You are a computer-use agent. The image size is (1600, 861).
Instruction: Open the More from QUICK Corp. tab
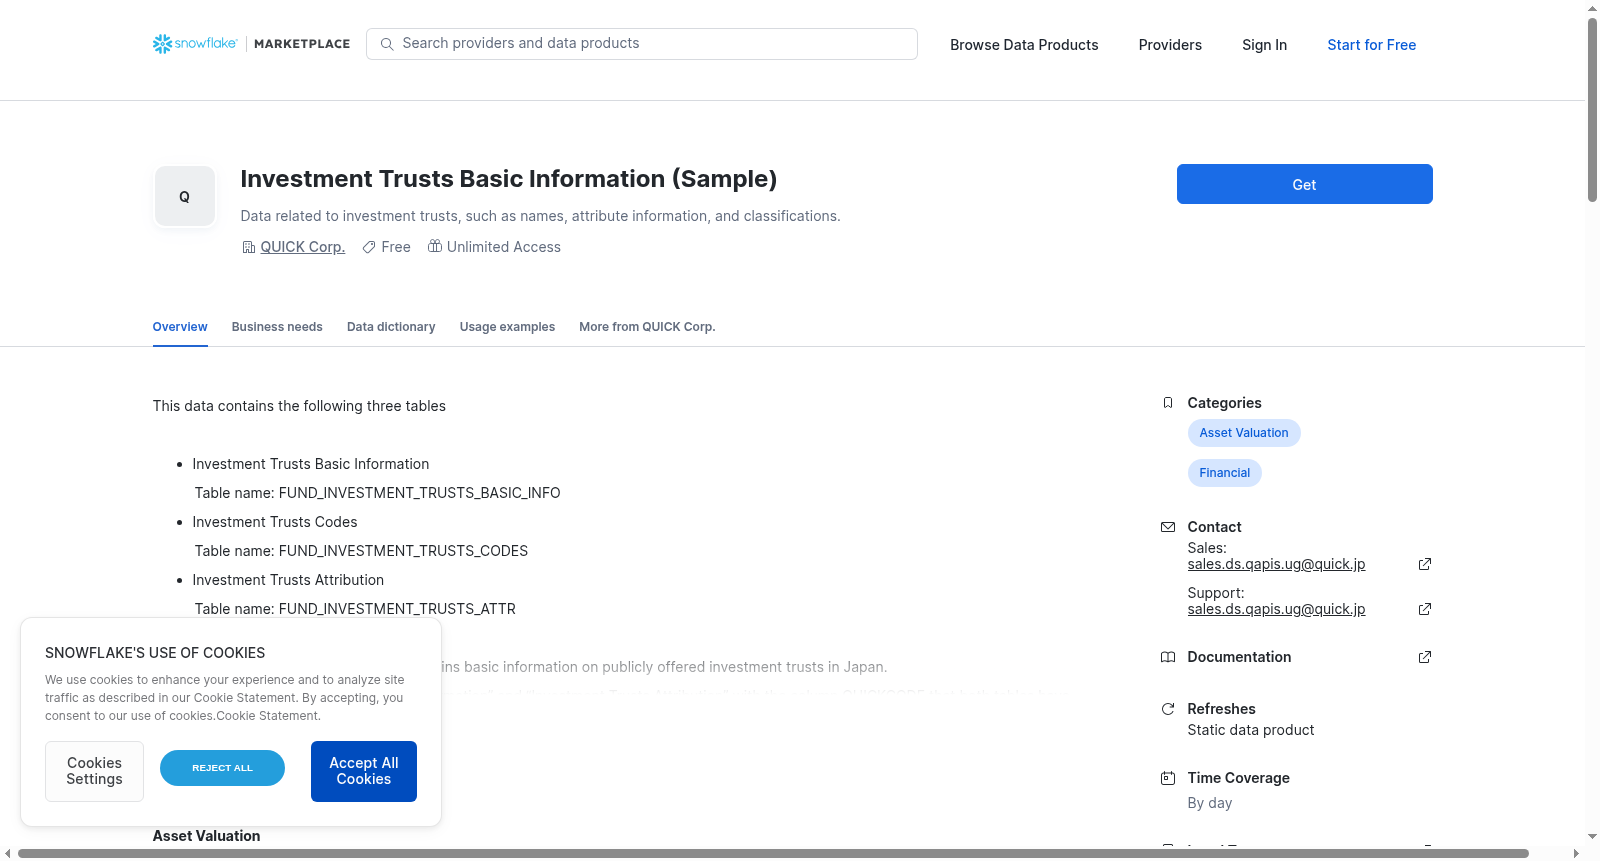coord(647,327)
